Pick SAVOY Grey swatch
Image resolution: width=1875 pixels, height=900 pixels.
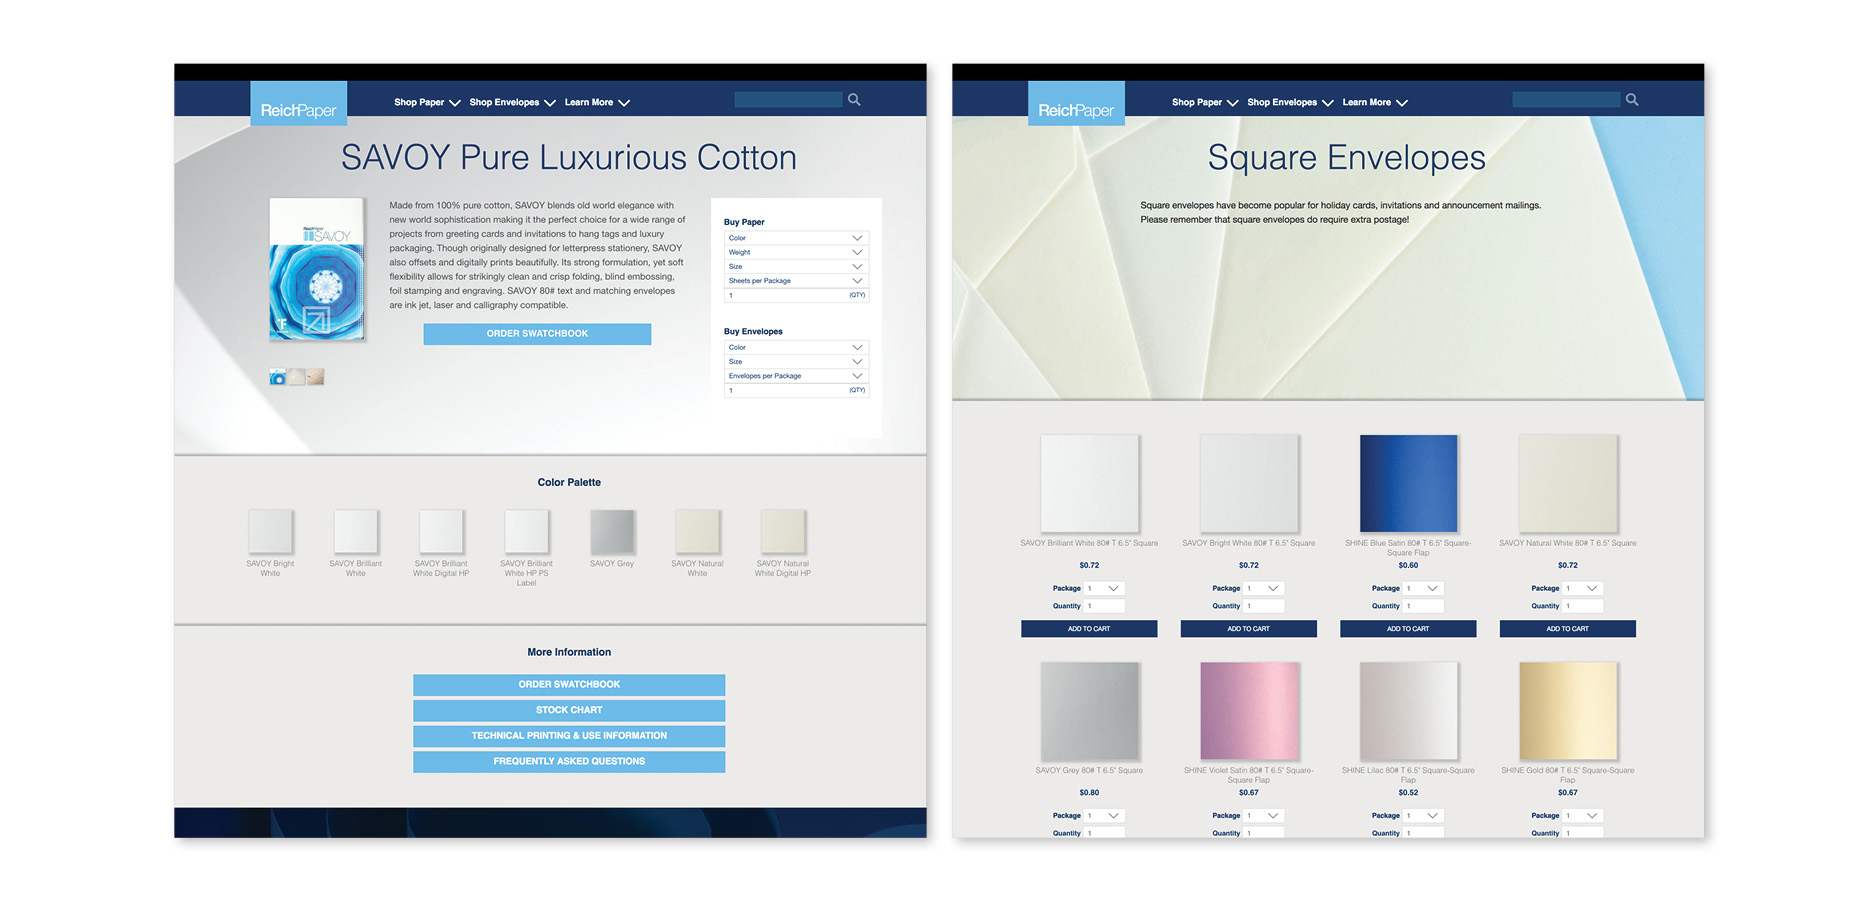[612, 531]
